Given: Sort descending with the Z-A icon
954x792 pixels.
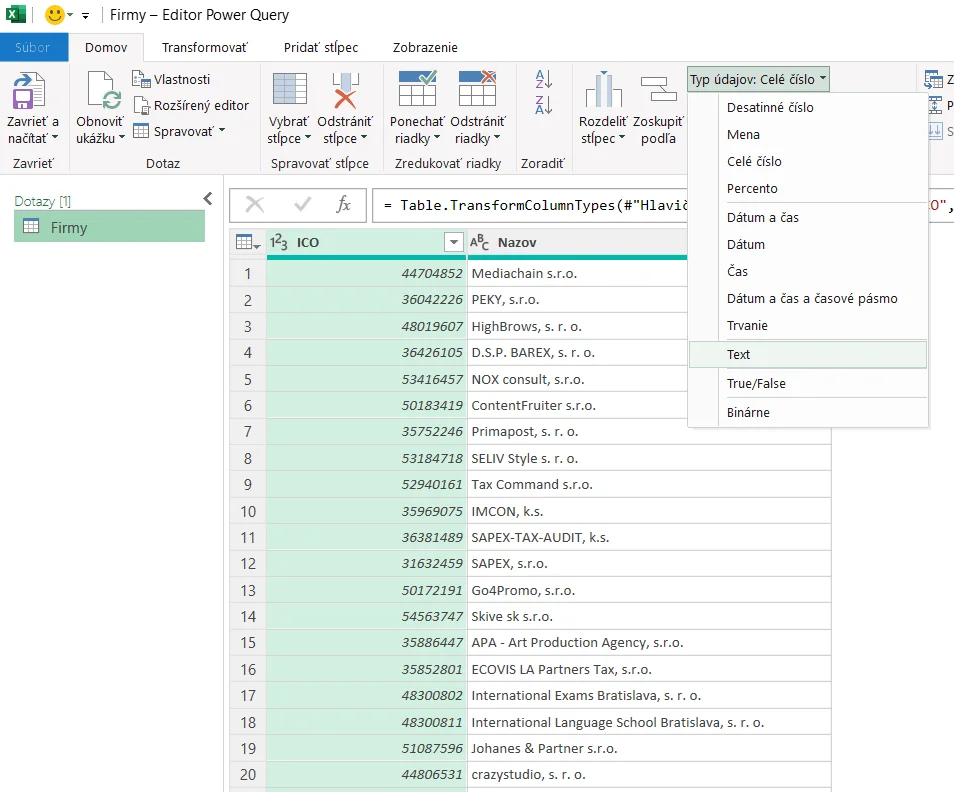Looking at the screenshot, I should click(543, 105).
